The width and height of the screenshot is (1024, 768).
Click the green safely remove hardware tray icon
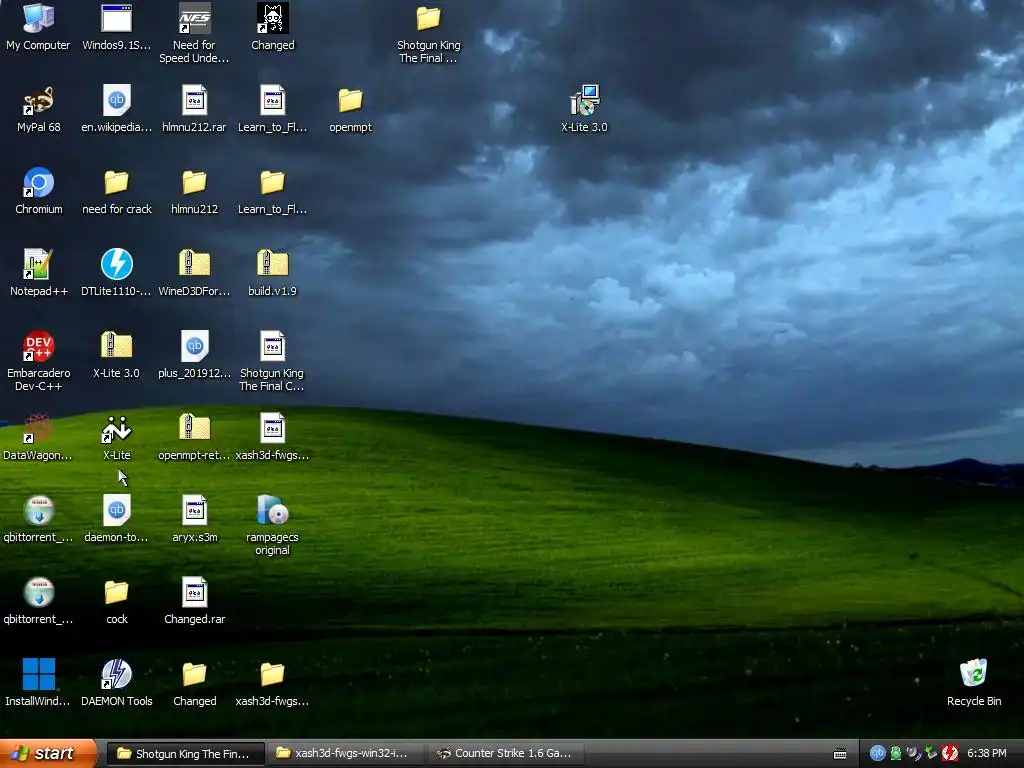[931, 753]
